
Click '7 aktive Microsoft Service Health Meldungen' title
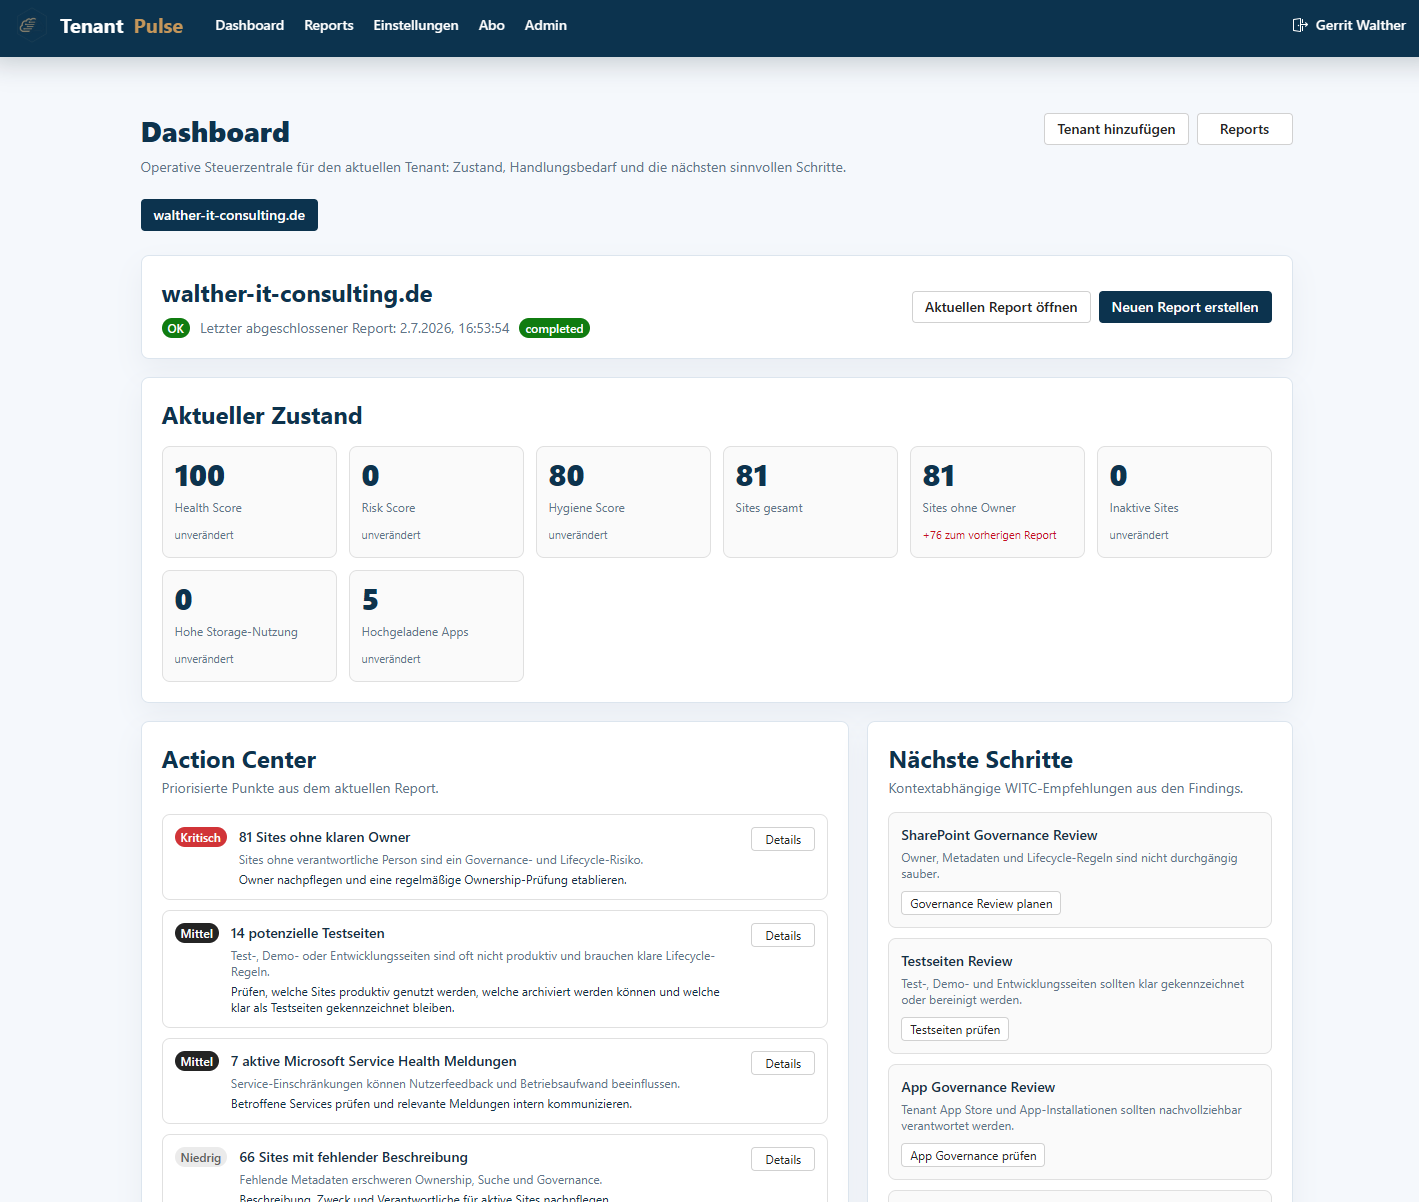point(374,1061)
